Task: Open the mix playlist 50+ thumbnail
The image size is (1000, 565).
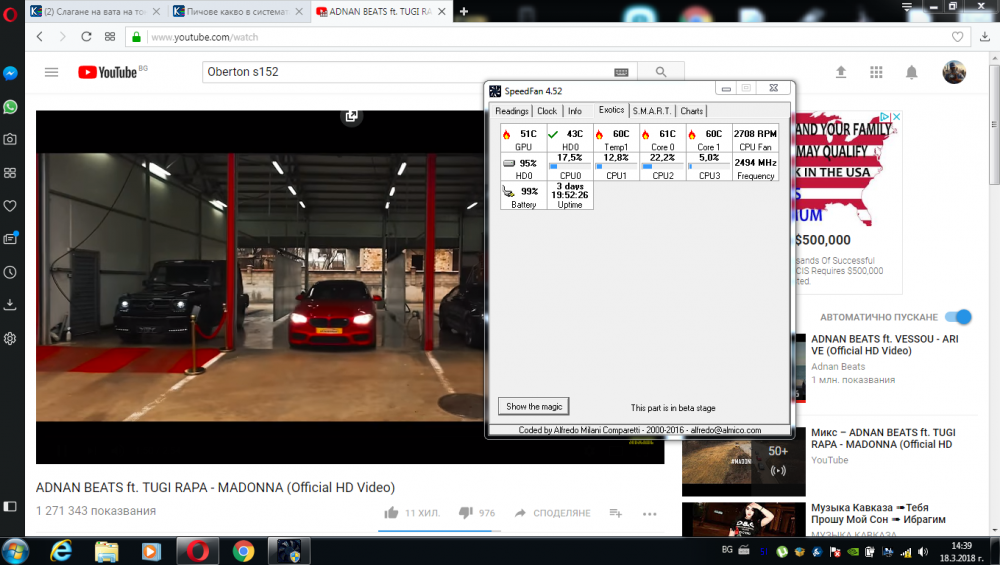Action: (x=744, y=460)
